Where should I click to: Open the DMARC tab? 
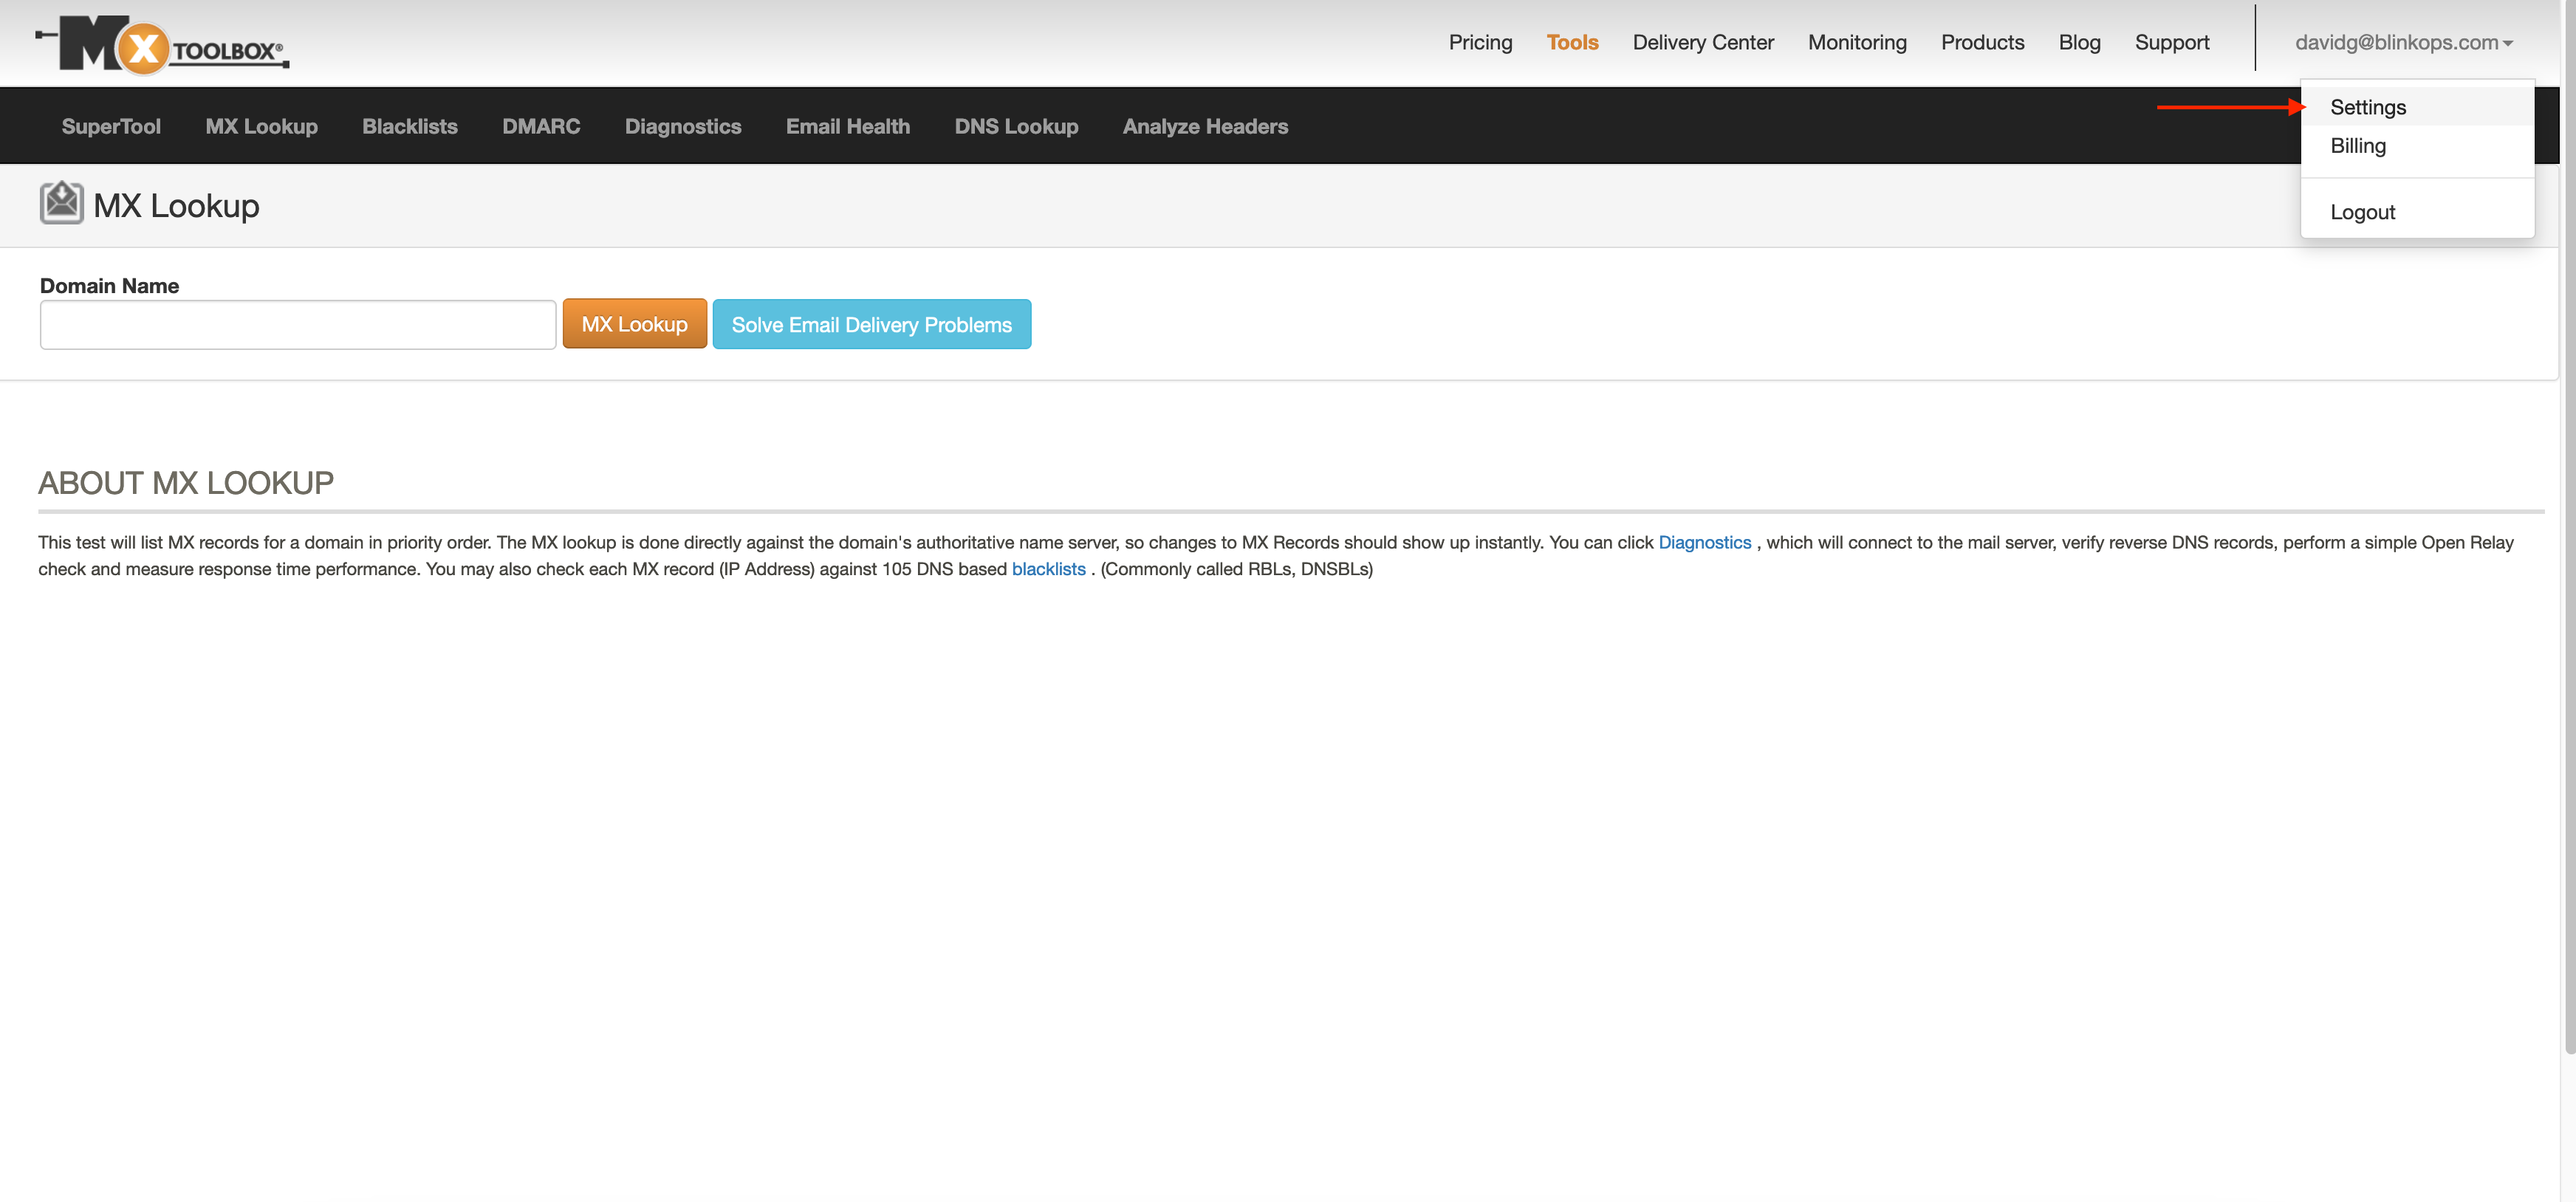pos(541,126)
